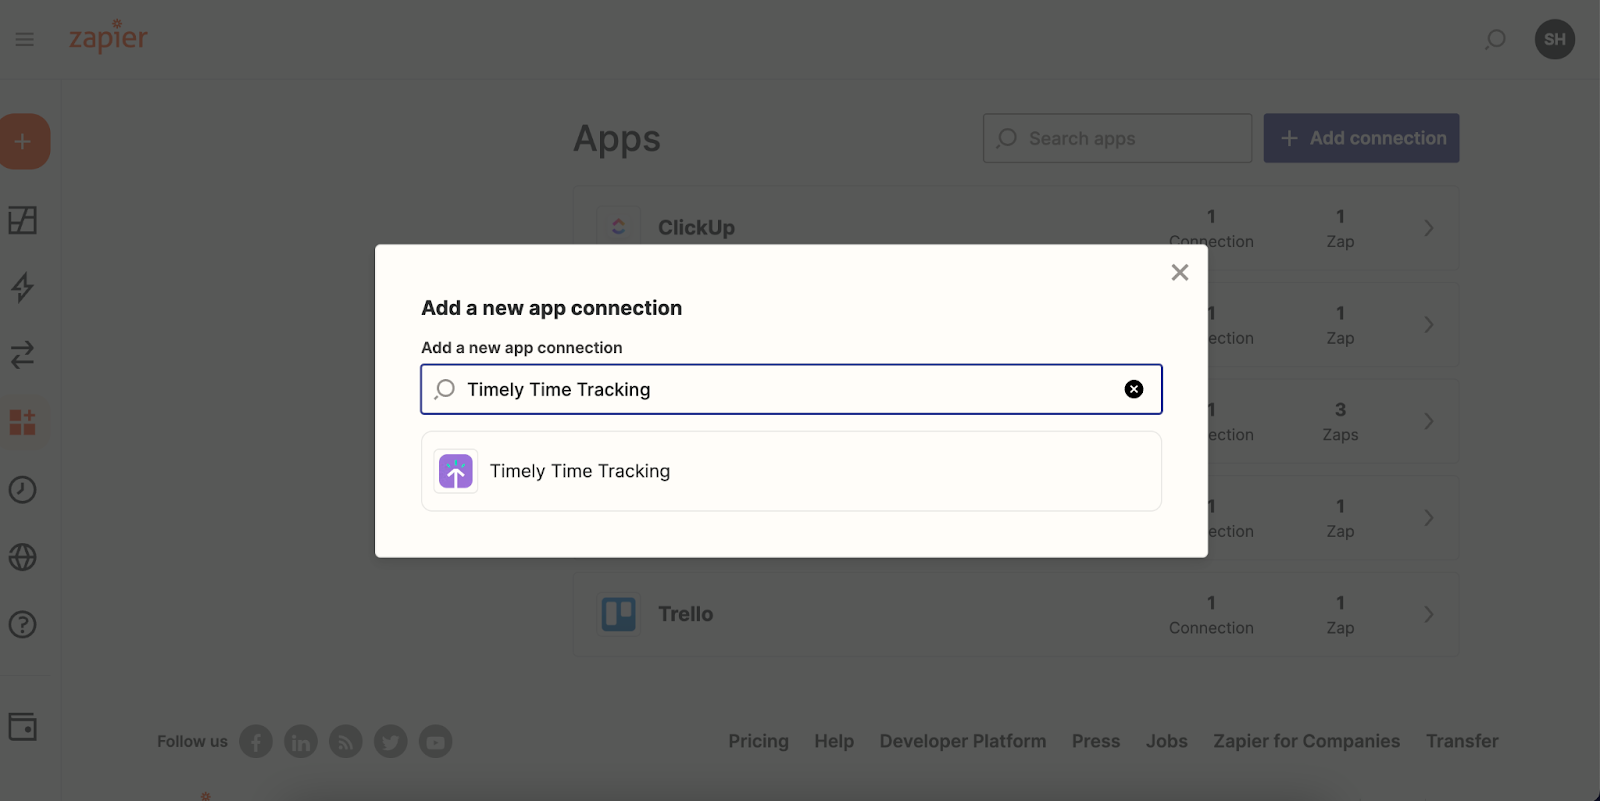The height and width of the screenshot is (801, 1600).
Task: Open the Zapier for Companies footer link
Action: coord(1307,741)
